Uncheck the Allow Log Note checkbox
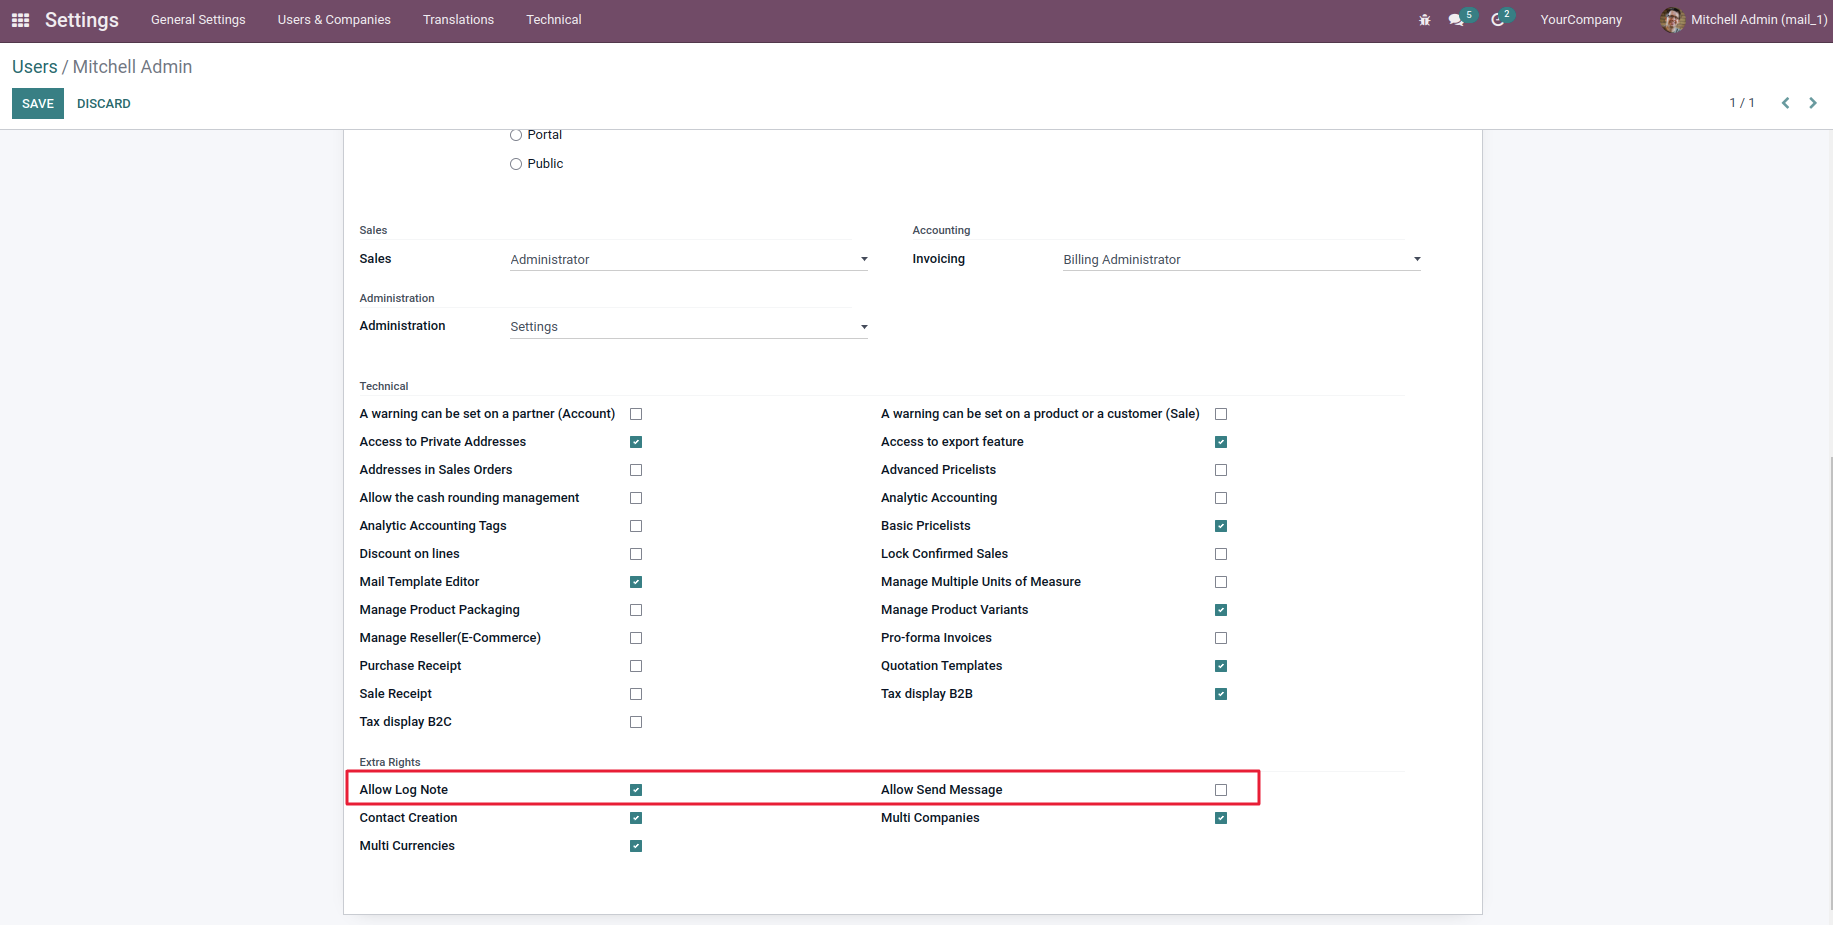Screen dimensions: 1833x925 click(636, 790)
